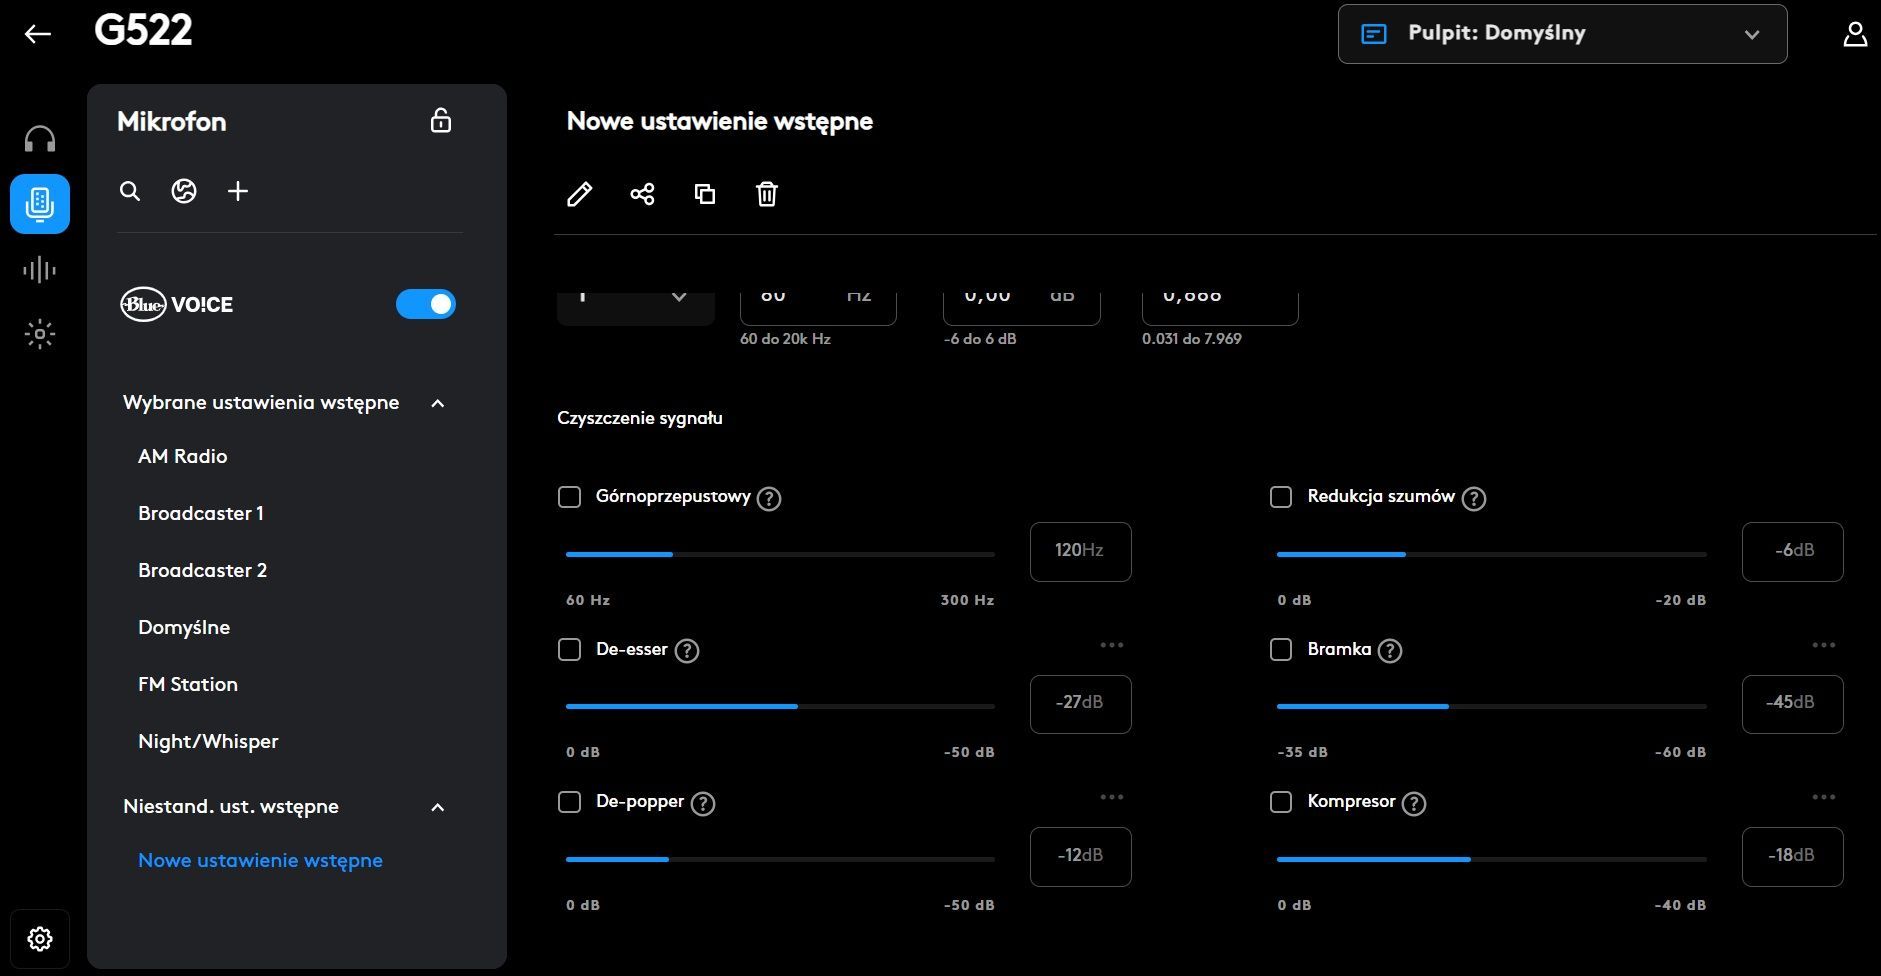This screenshot has width=1881, height=976.
Task: Collapse Wybrane ustawienia wstępne section
Action: point(437,403)
